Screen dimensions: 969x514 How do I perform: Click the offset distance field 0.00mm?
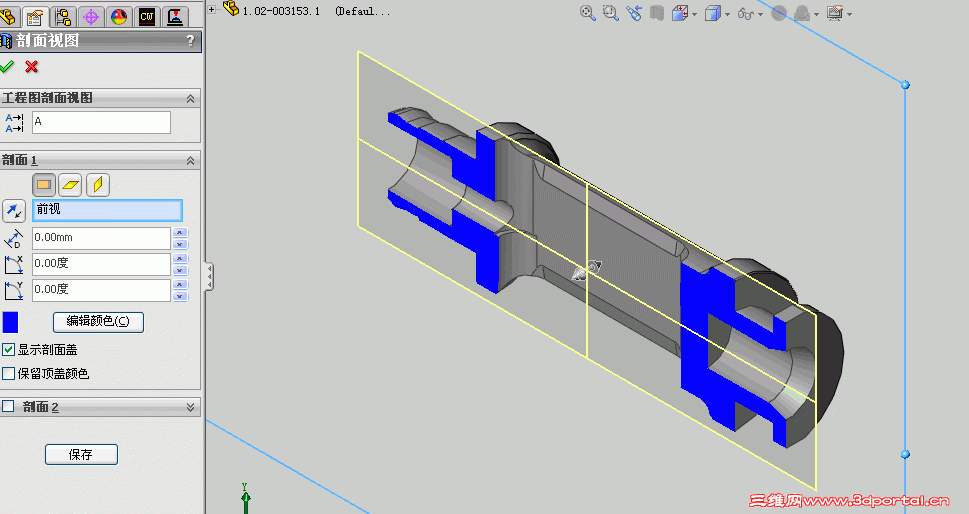click(x=101, y=238)
